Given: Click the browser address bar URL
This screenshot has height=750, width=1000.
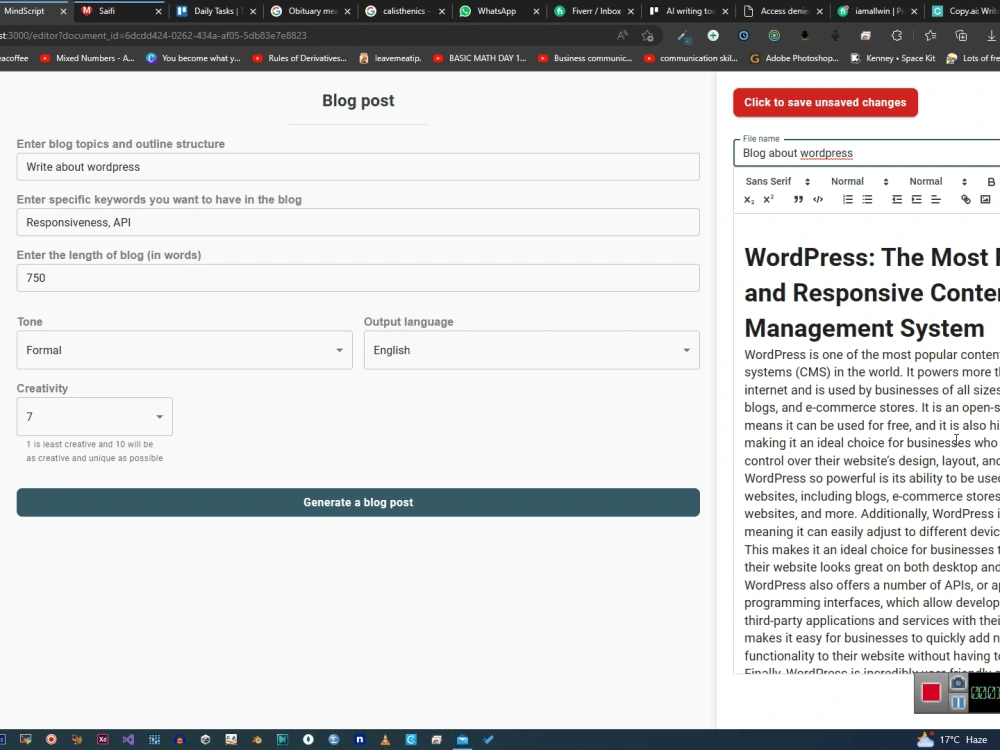Looking at the screenshot, I should tap(154, 36).
